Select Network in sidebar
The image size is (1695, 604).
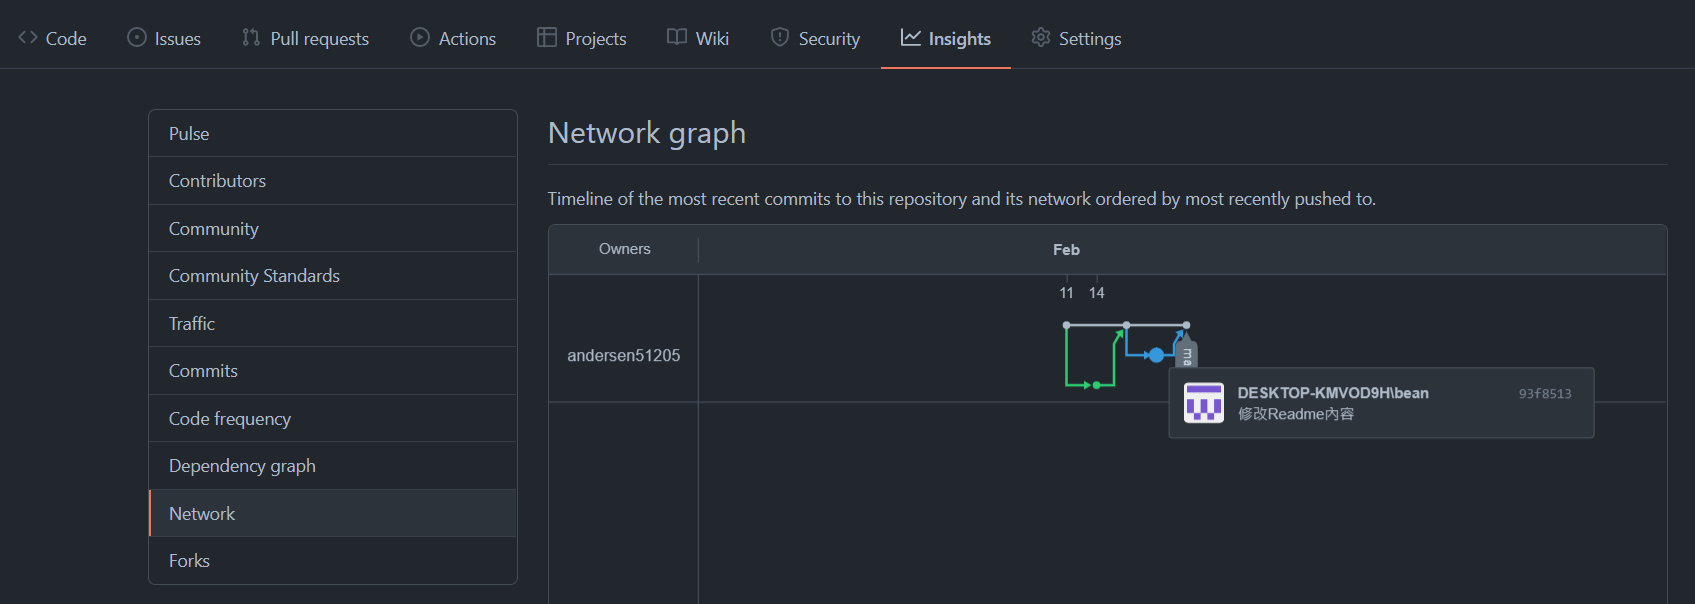click(333, 513)
